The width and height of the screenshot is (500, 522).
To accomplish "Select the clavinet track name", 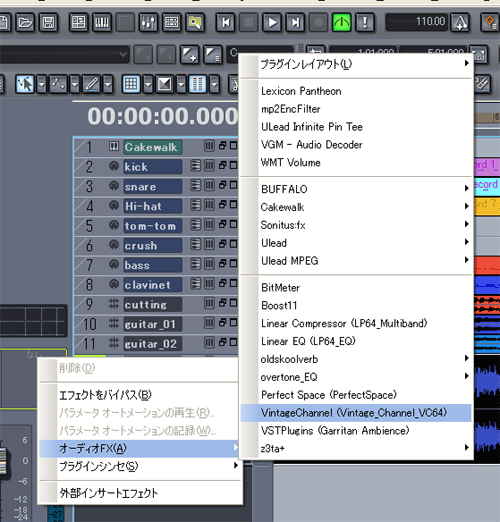I will pyautogui.click(x=152, y=285).
